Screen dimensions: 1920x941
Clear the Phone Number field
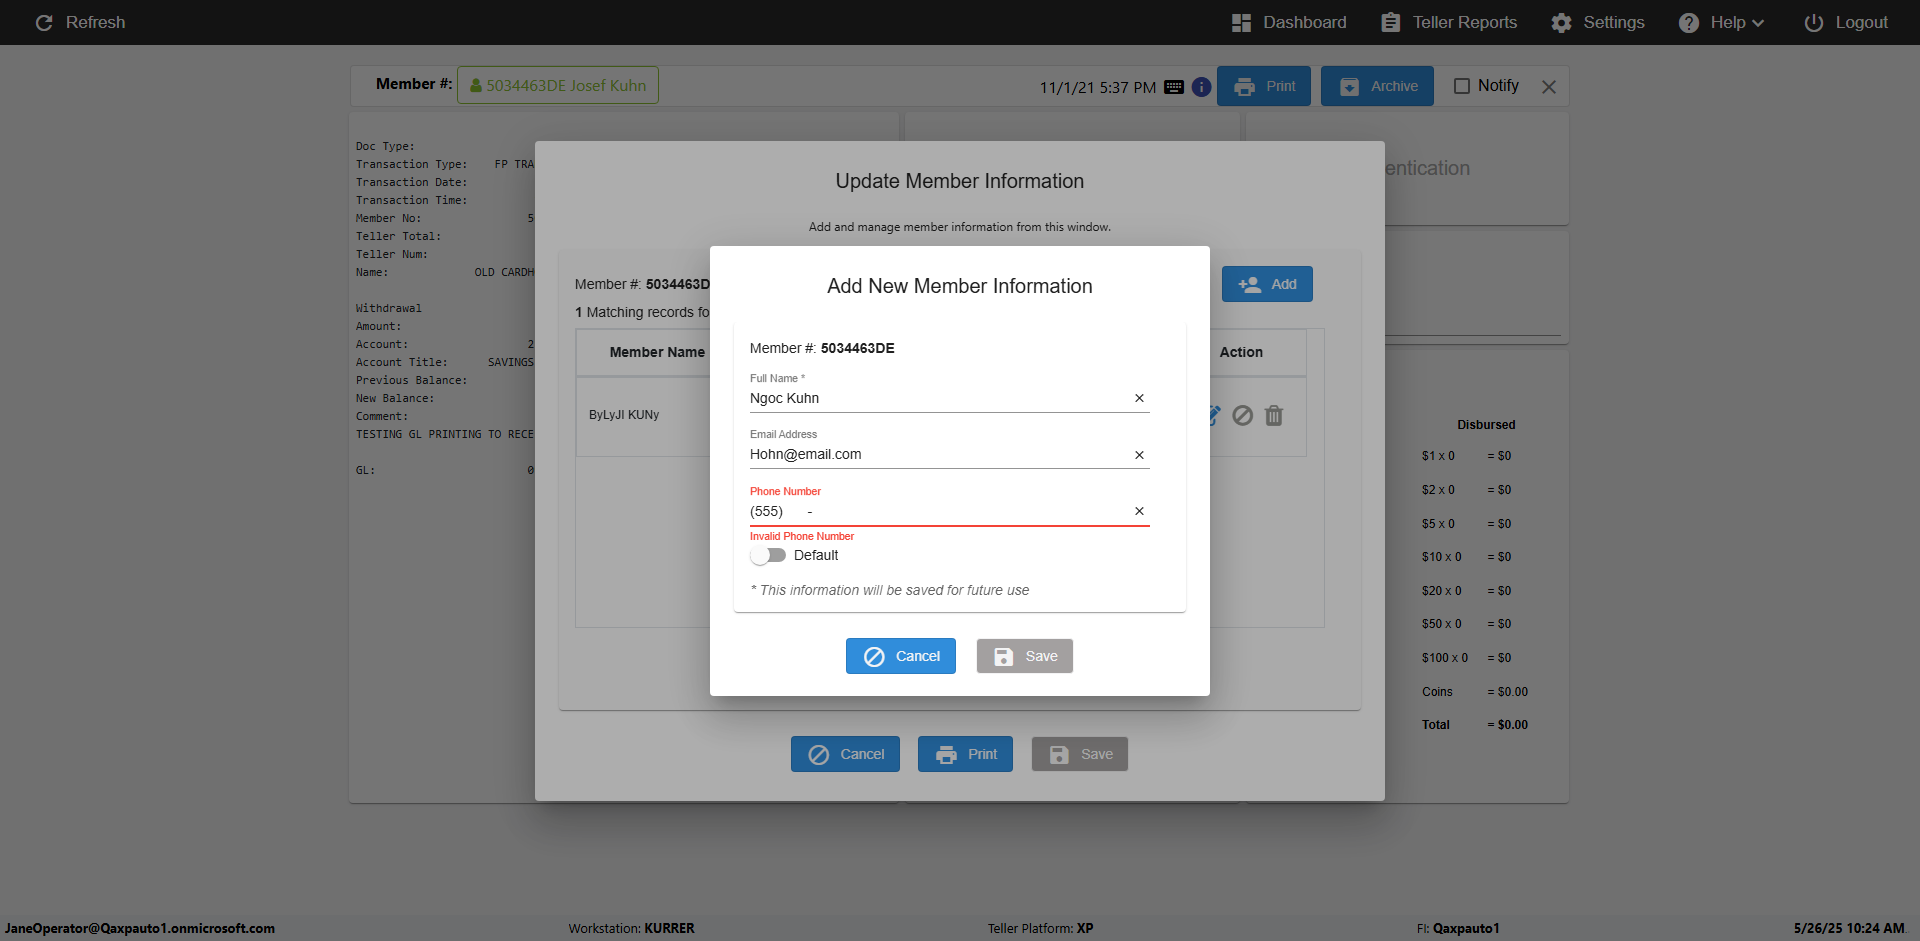(1139, 511)
